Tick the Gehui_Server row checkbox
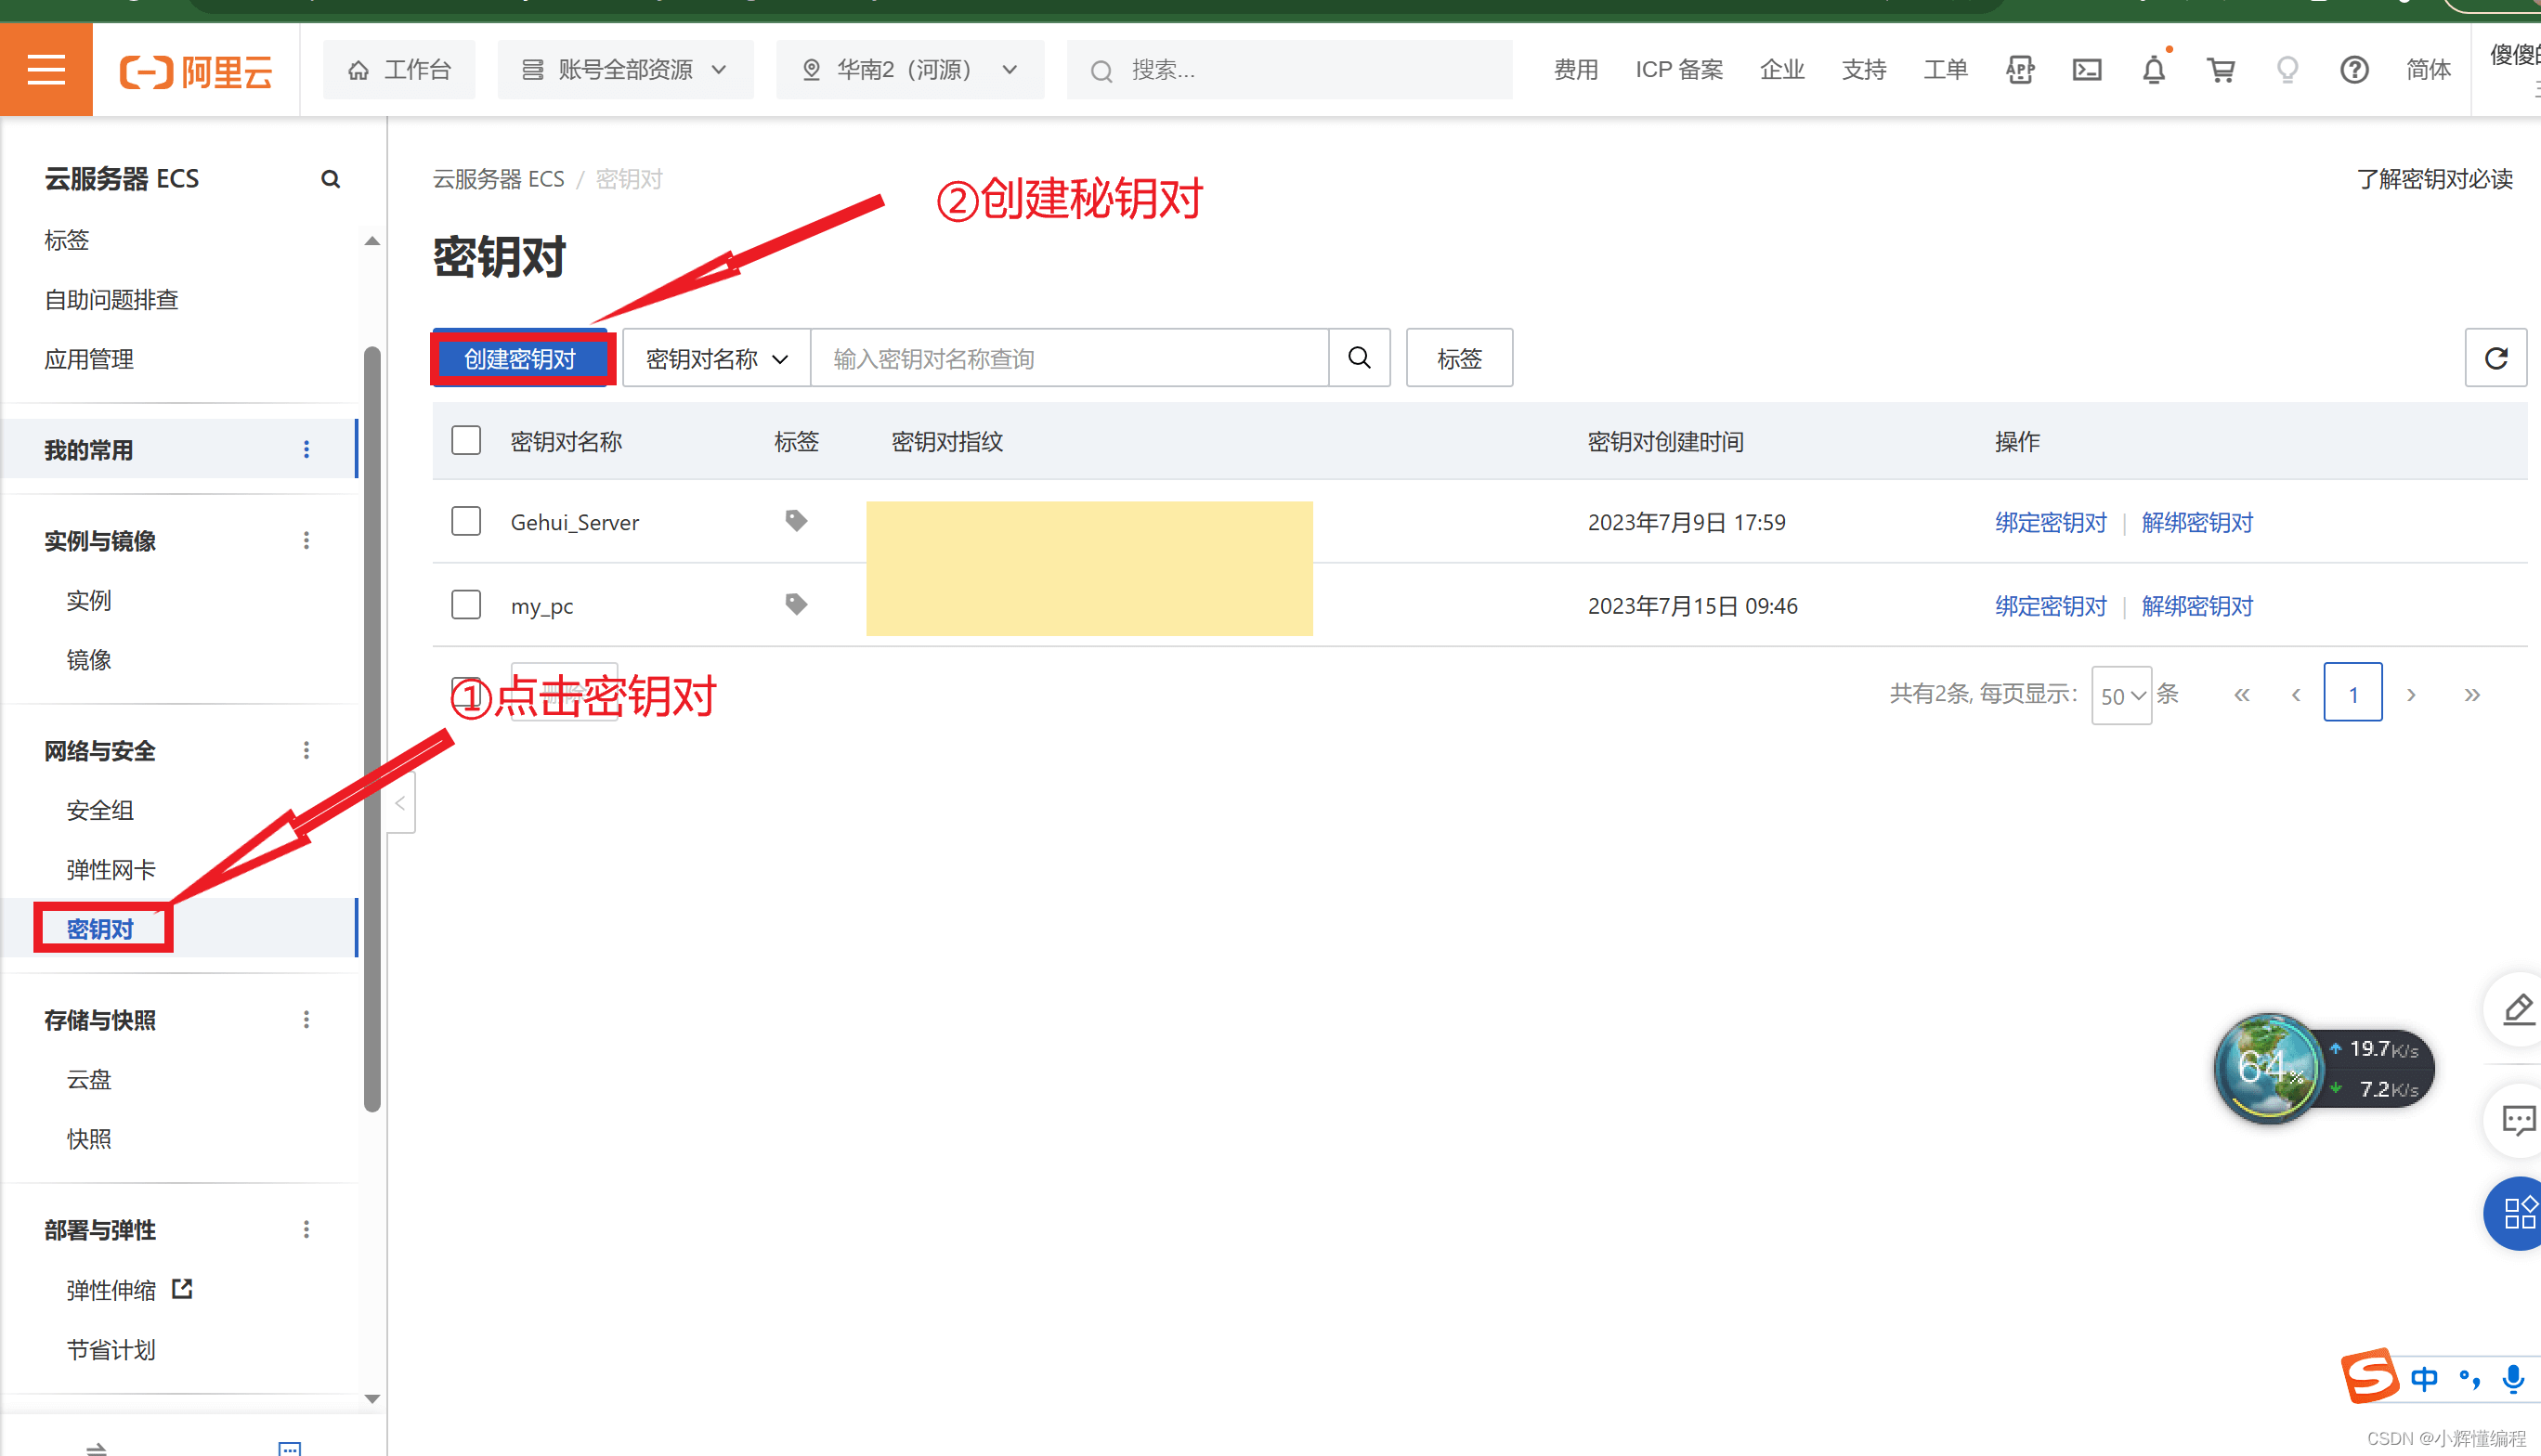This screenshot has width=2541, height=1456. click(466, 521)
